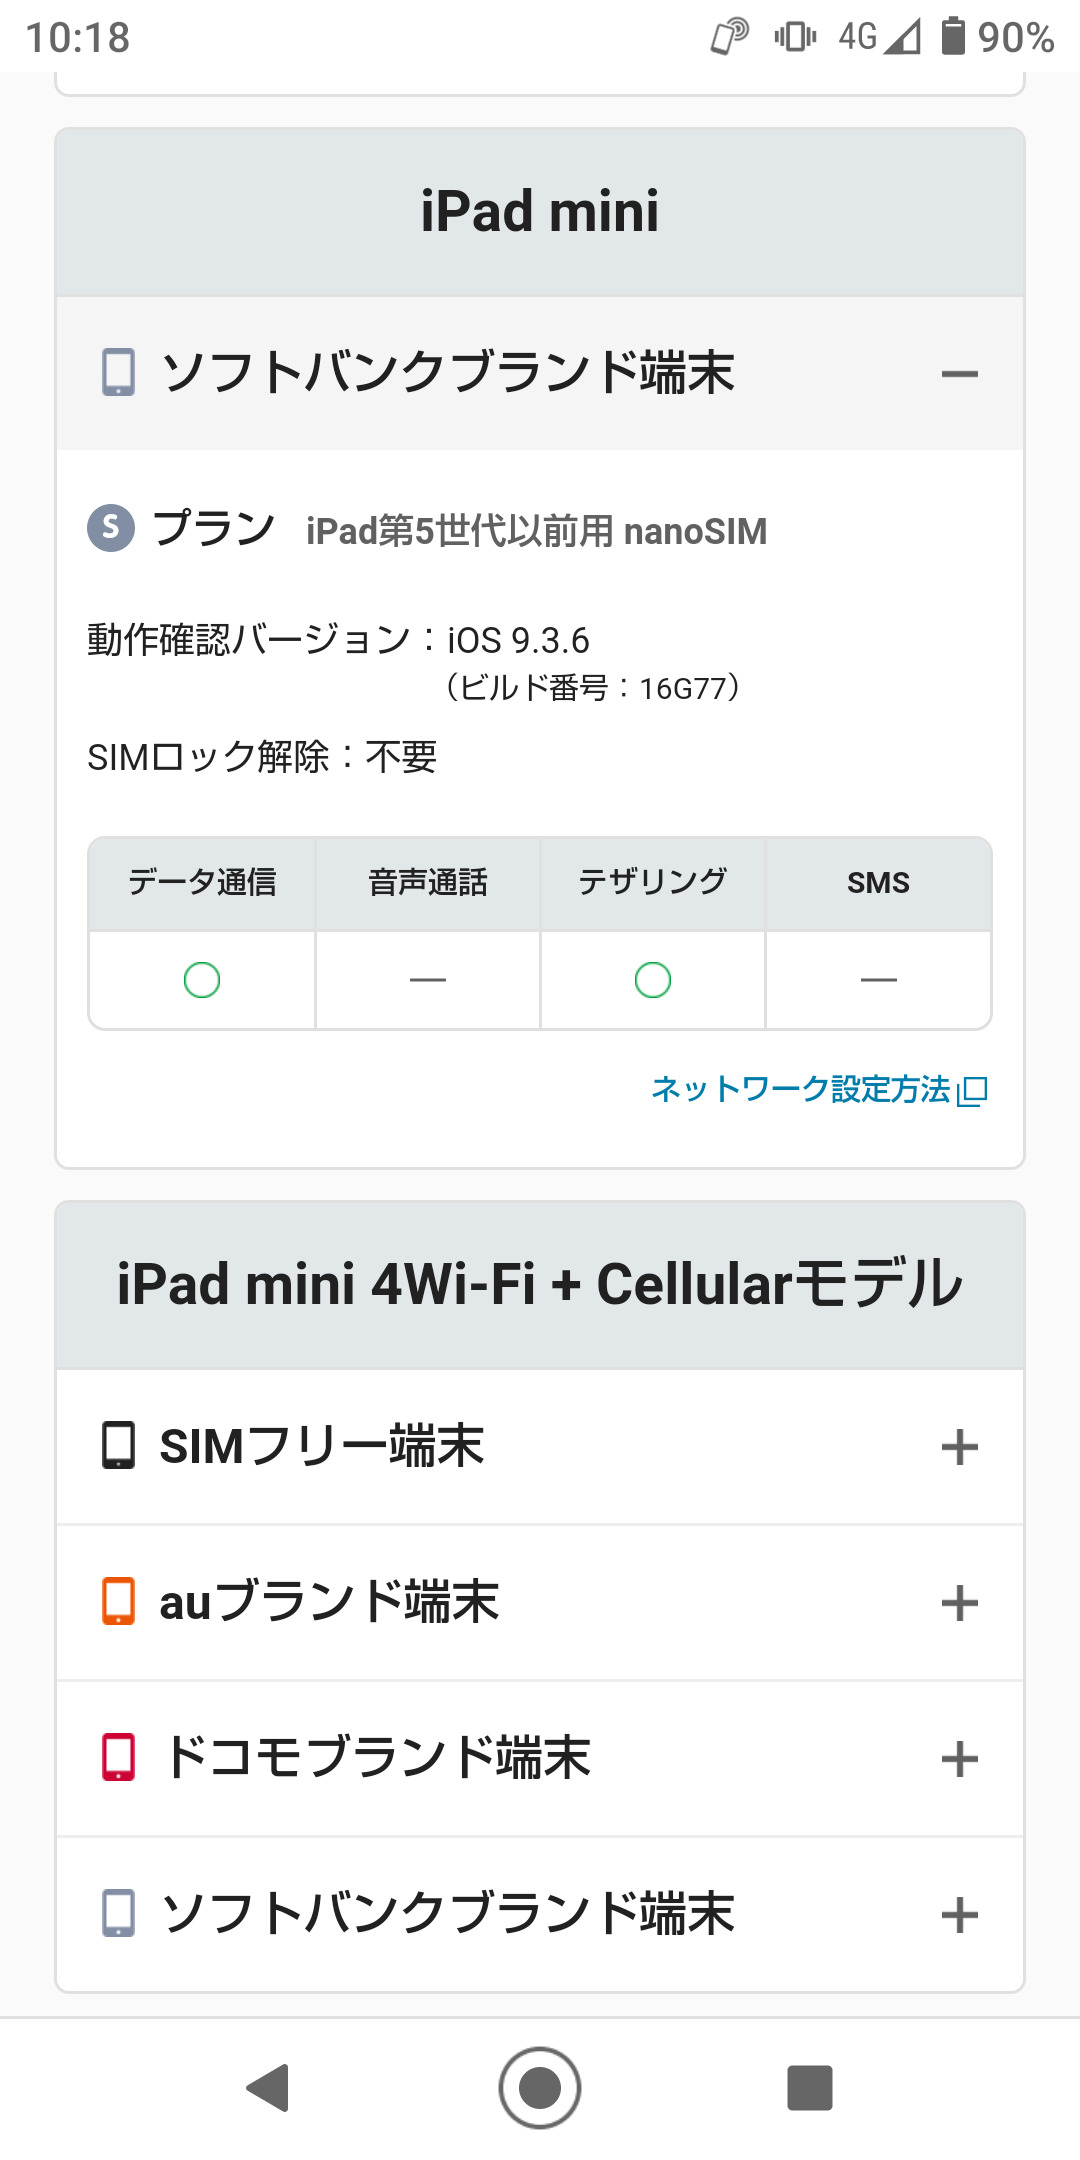Tap the SIMフリー端末 row label

pyautogui.click(x=321, y=1447)
